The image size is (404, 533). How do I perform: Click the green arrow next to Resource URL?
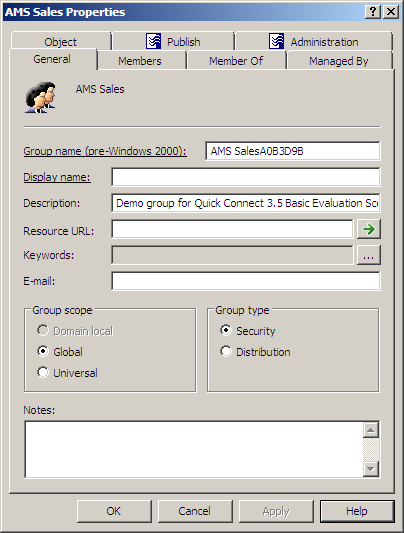pyautogui.click(x=369, y=229)
